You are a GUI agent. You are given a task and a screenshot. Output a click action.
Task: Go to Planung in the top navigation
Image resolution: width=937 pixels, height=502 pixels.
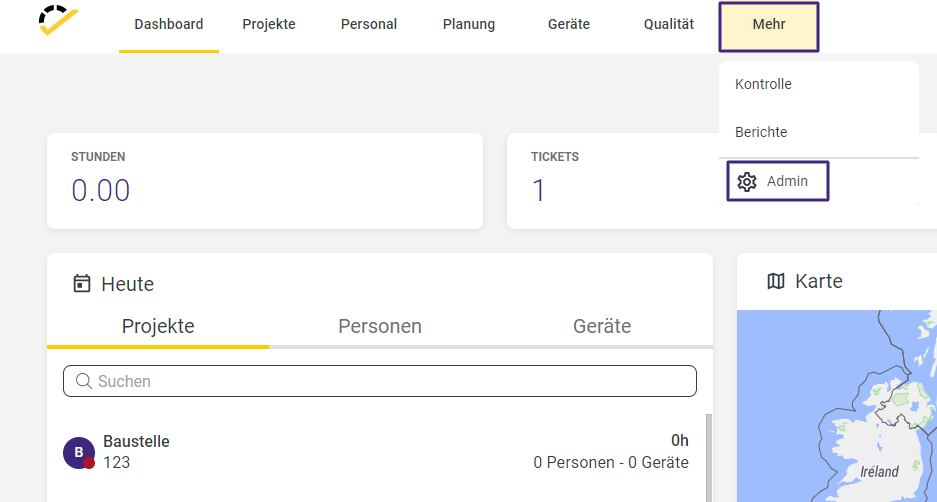(468, 25)
